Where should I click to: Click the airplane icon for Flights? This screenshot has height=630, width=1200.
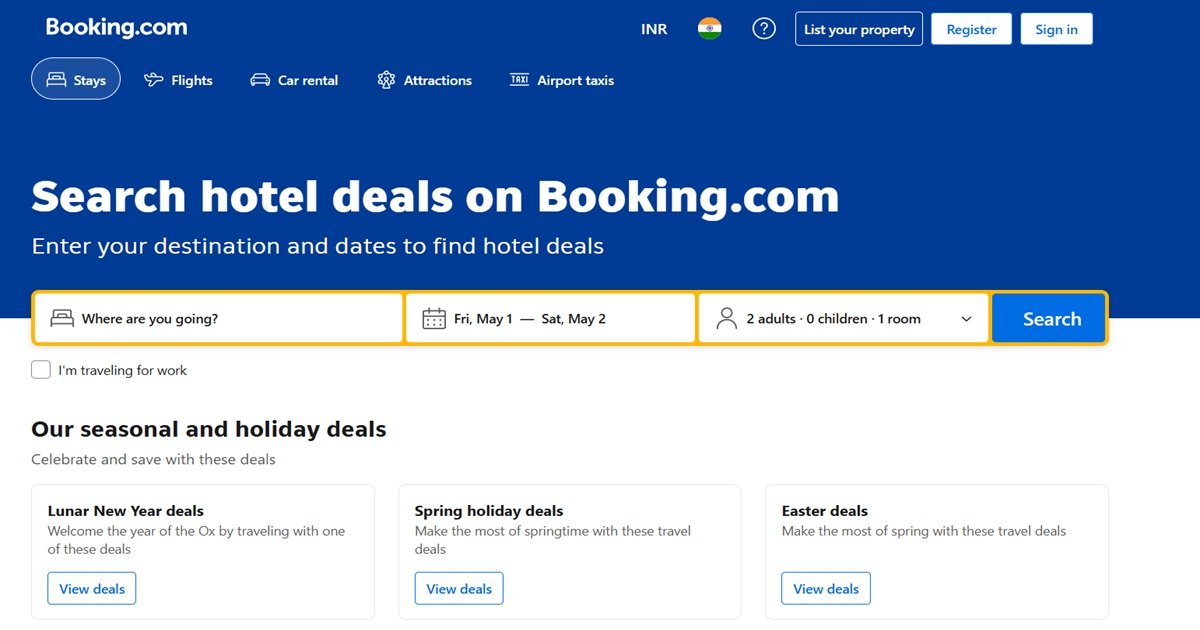point(154,80)
